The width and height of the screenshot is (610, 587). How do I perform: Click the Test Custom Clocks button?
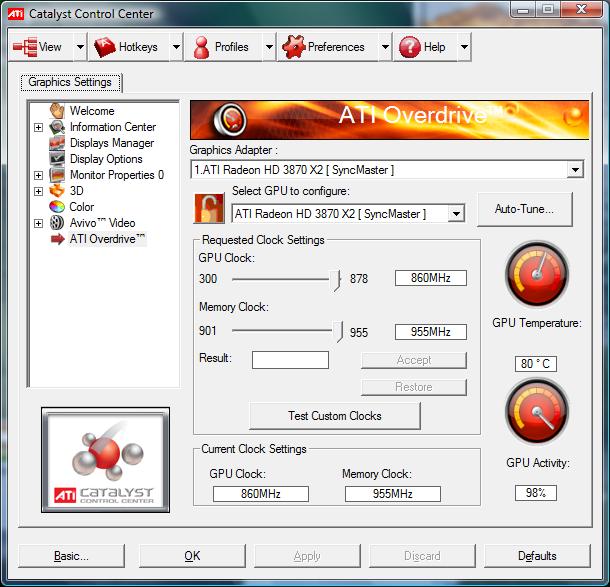click(x=334, y=416)
